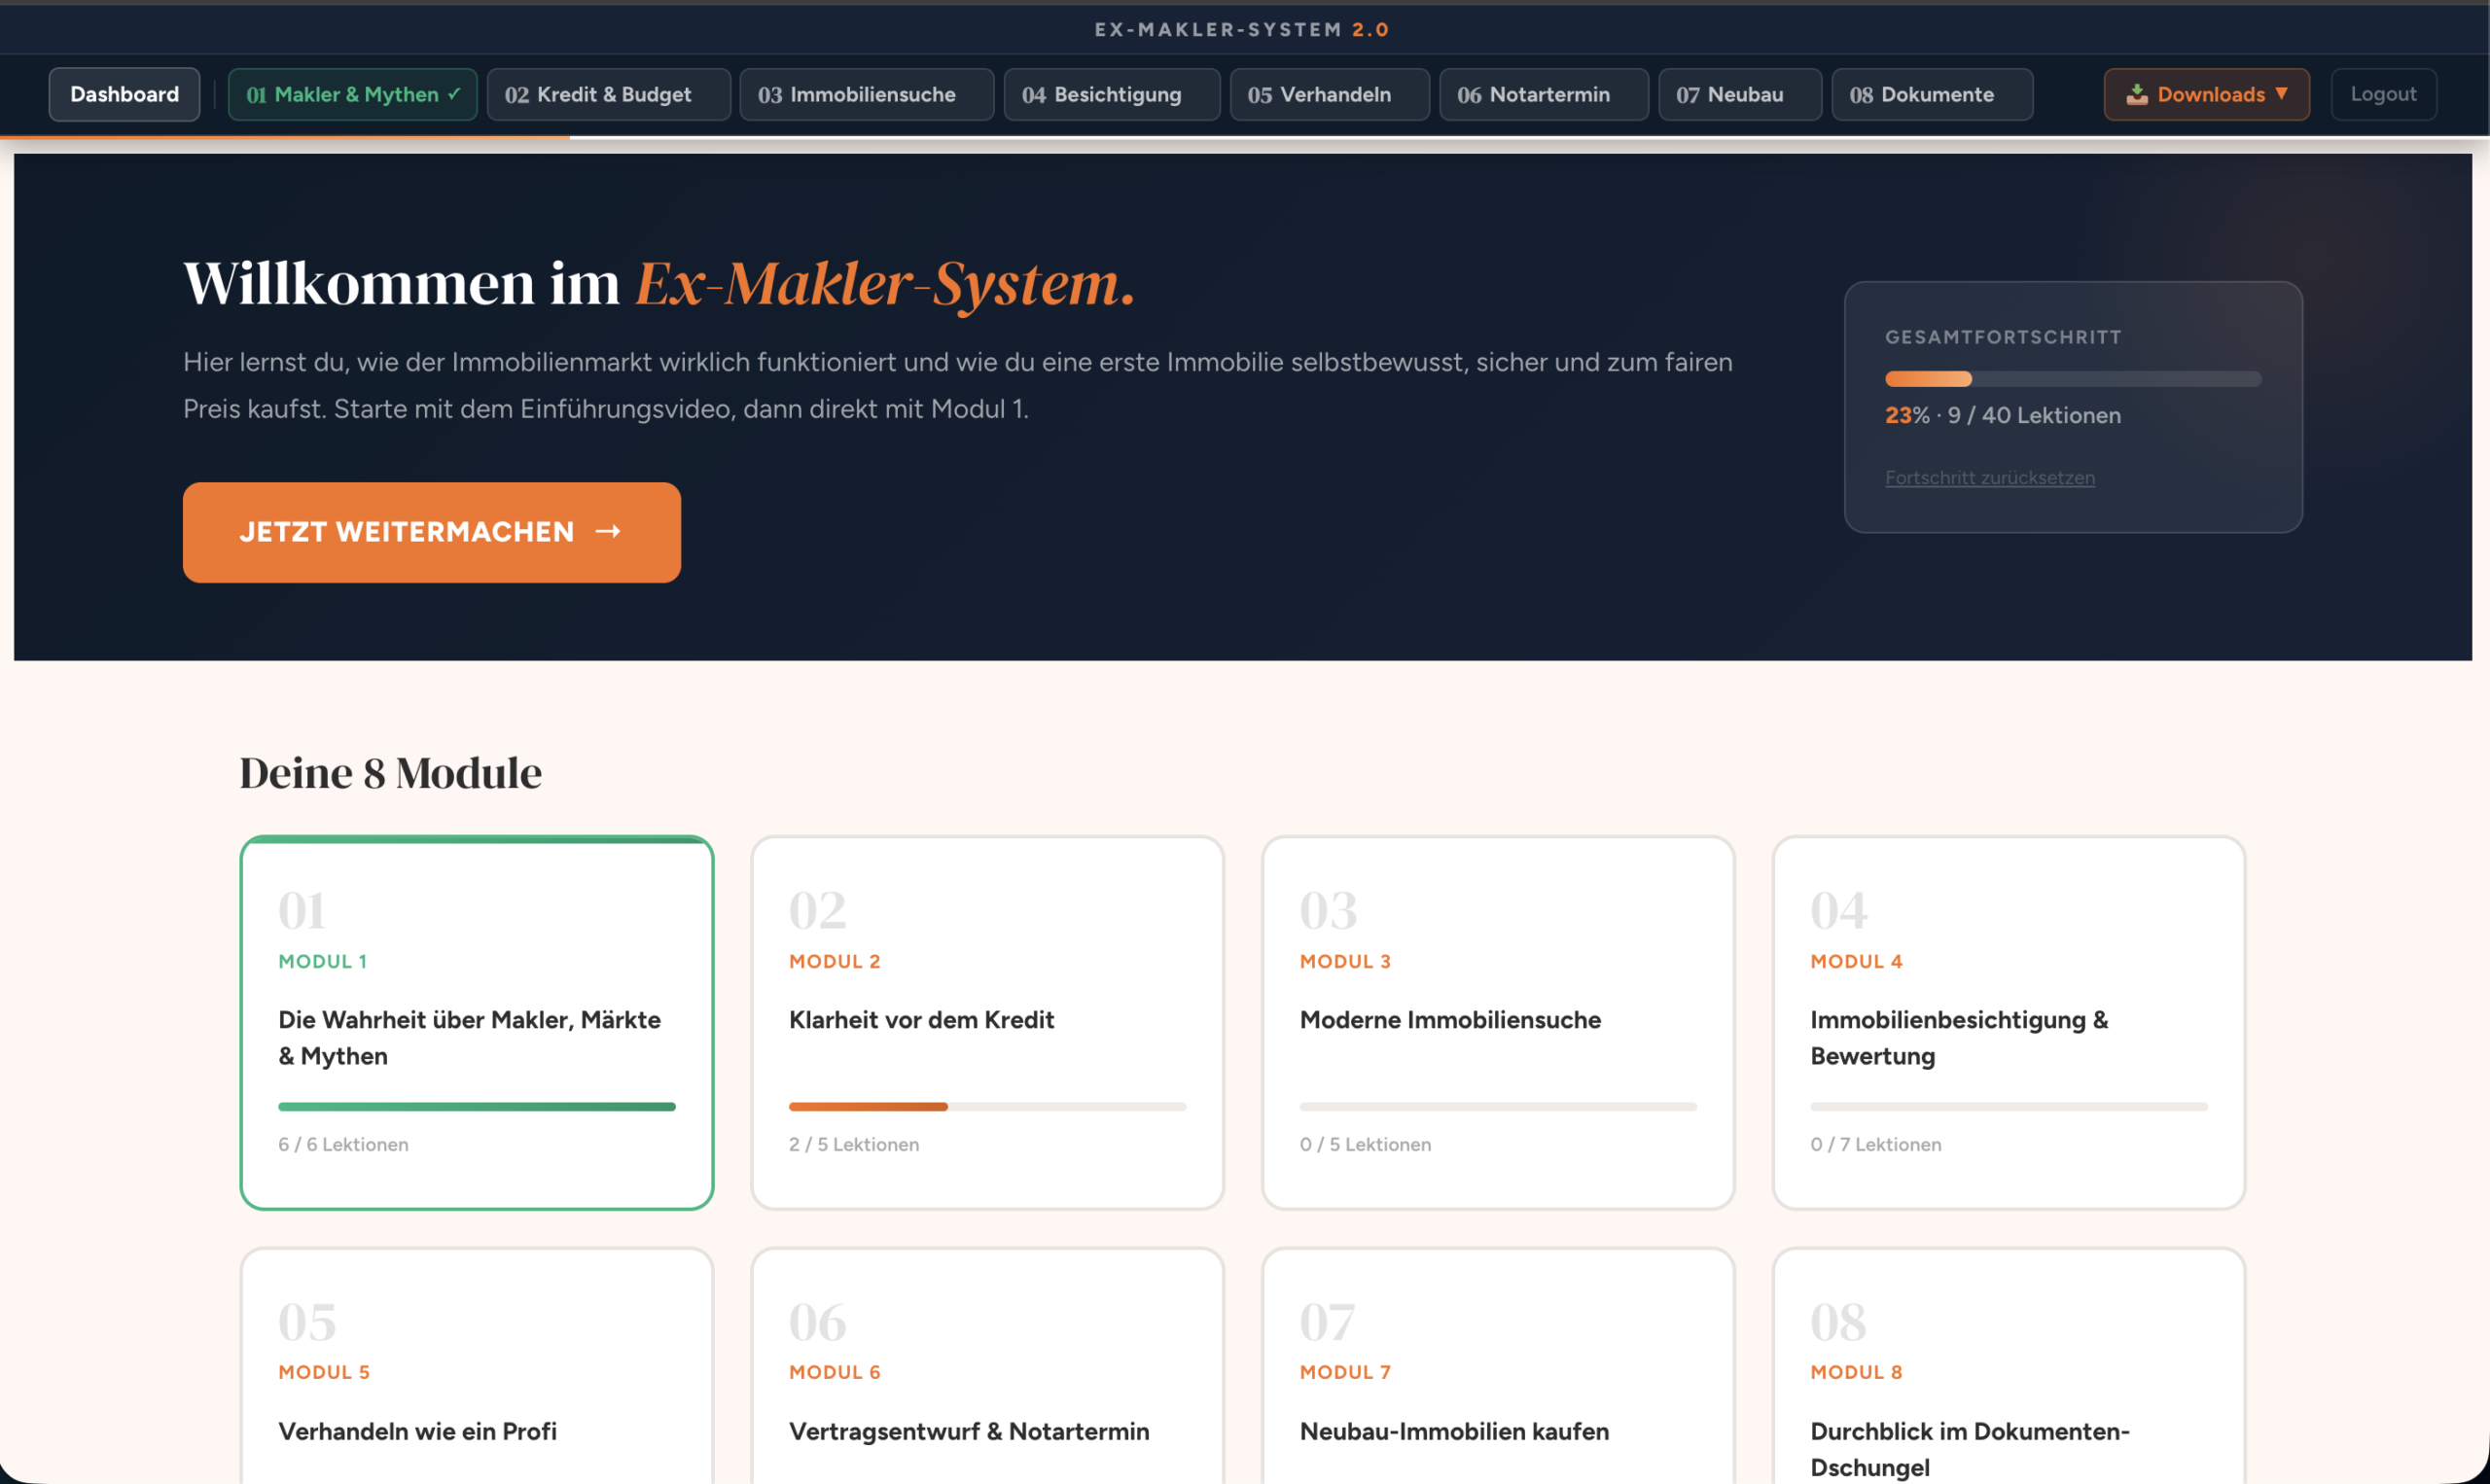This screenshot has width=2490, height=1484.
Task: Click the Logout button
Action: tap(2383, 94)
